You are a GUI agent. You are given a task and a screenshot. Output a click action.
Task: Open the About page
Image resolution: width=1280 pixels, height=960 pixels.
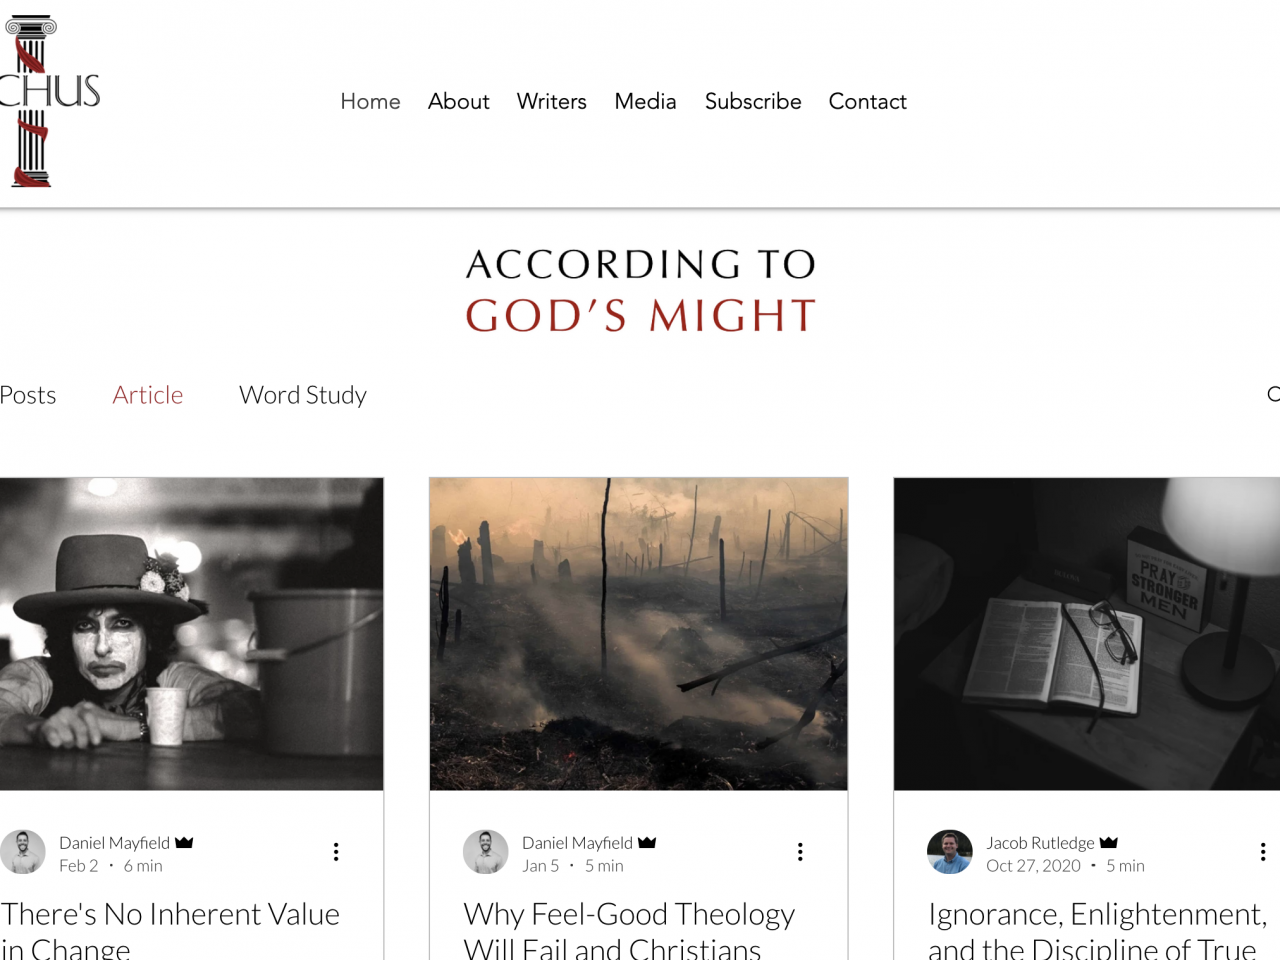pyautogui.click(x=459, y=101)
